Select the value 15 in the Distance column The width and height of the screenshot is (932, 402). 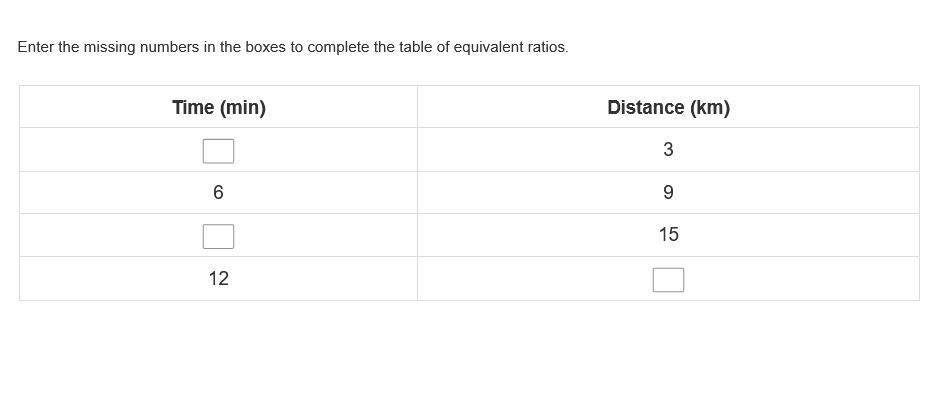coord(668,235)
